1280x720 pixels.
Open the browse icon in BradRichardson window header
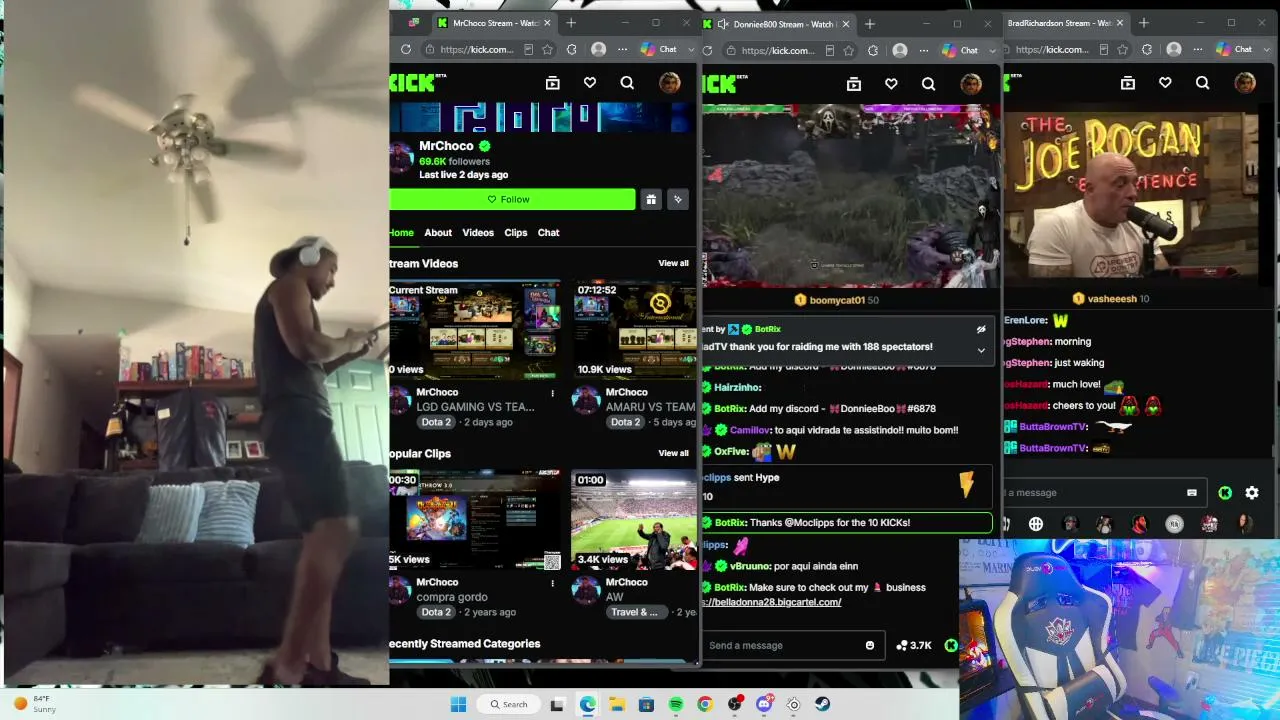[1127, 84]
